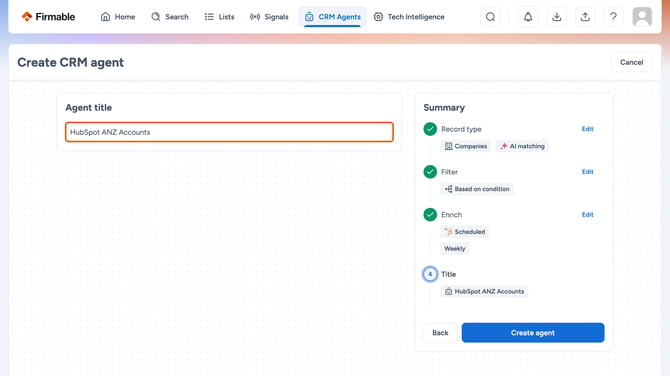This screenshot has width=670, height=376.
Task: Click the Create agent button
Action: coord(533,333)
